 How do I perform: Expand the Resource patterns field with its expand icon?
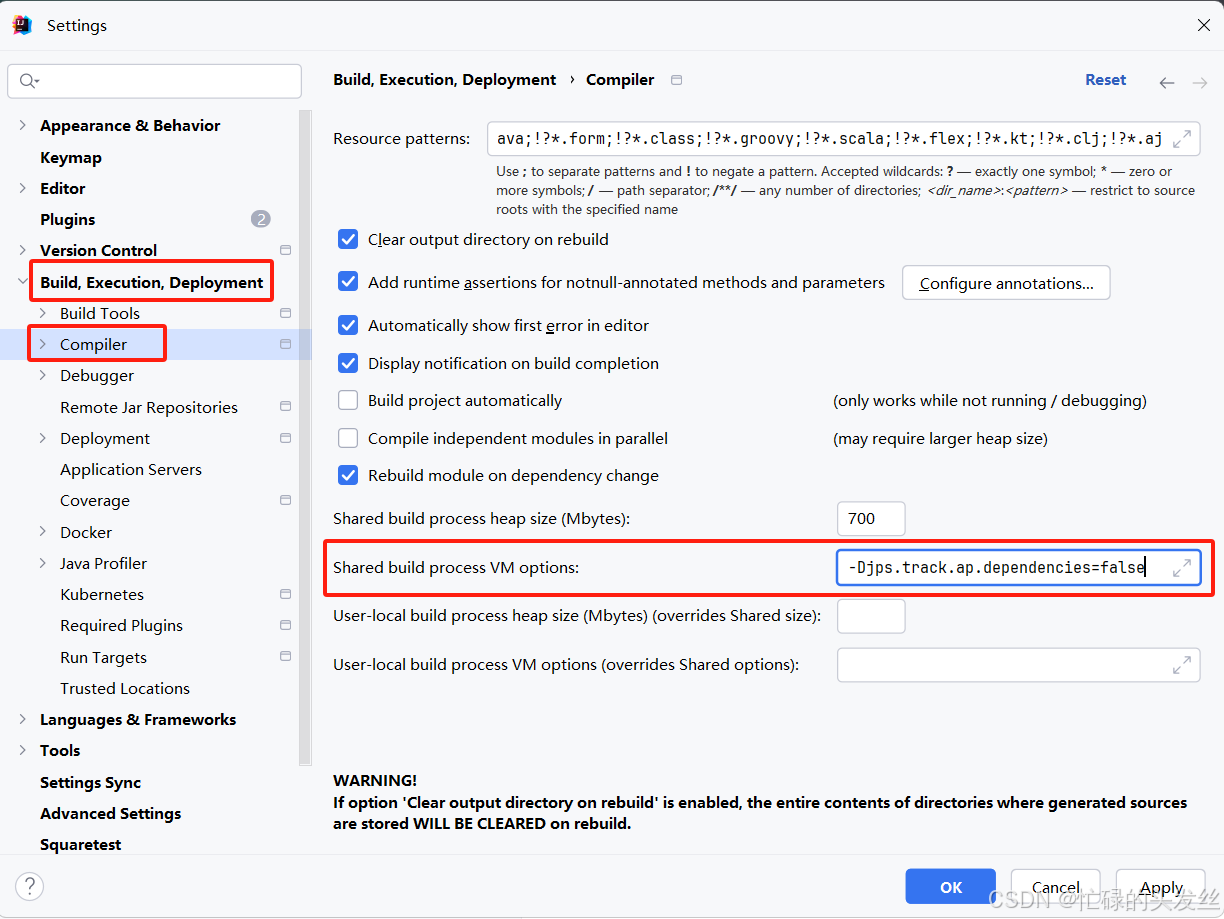(1181, 138)
